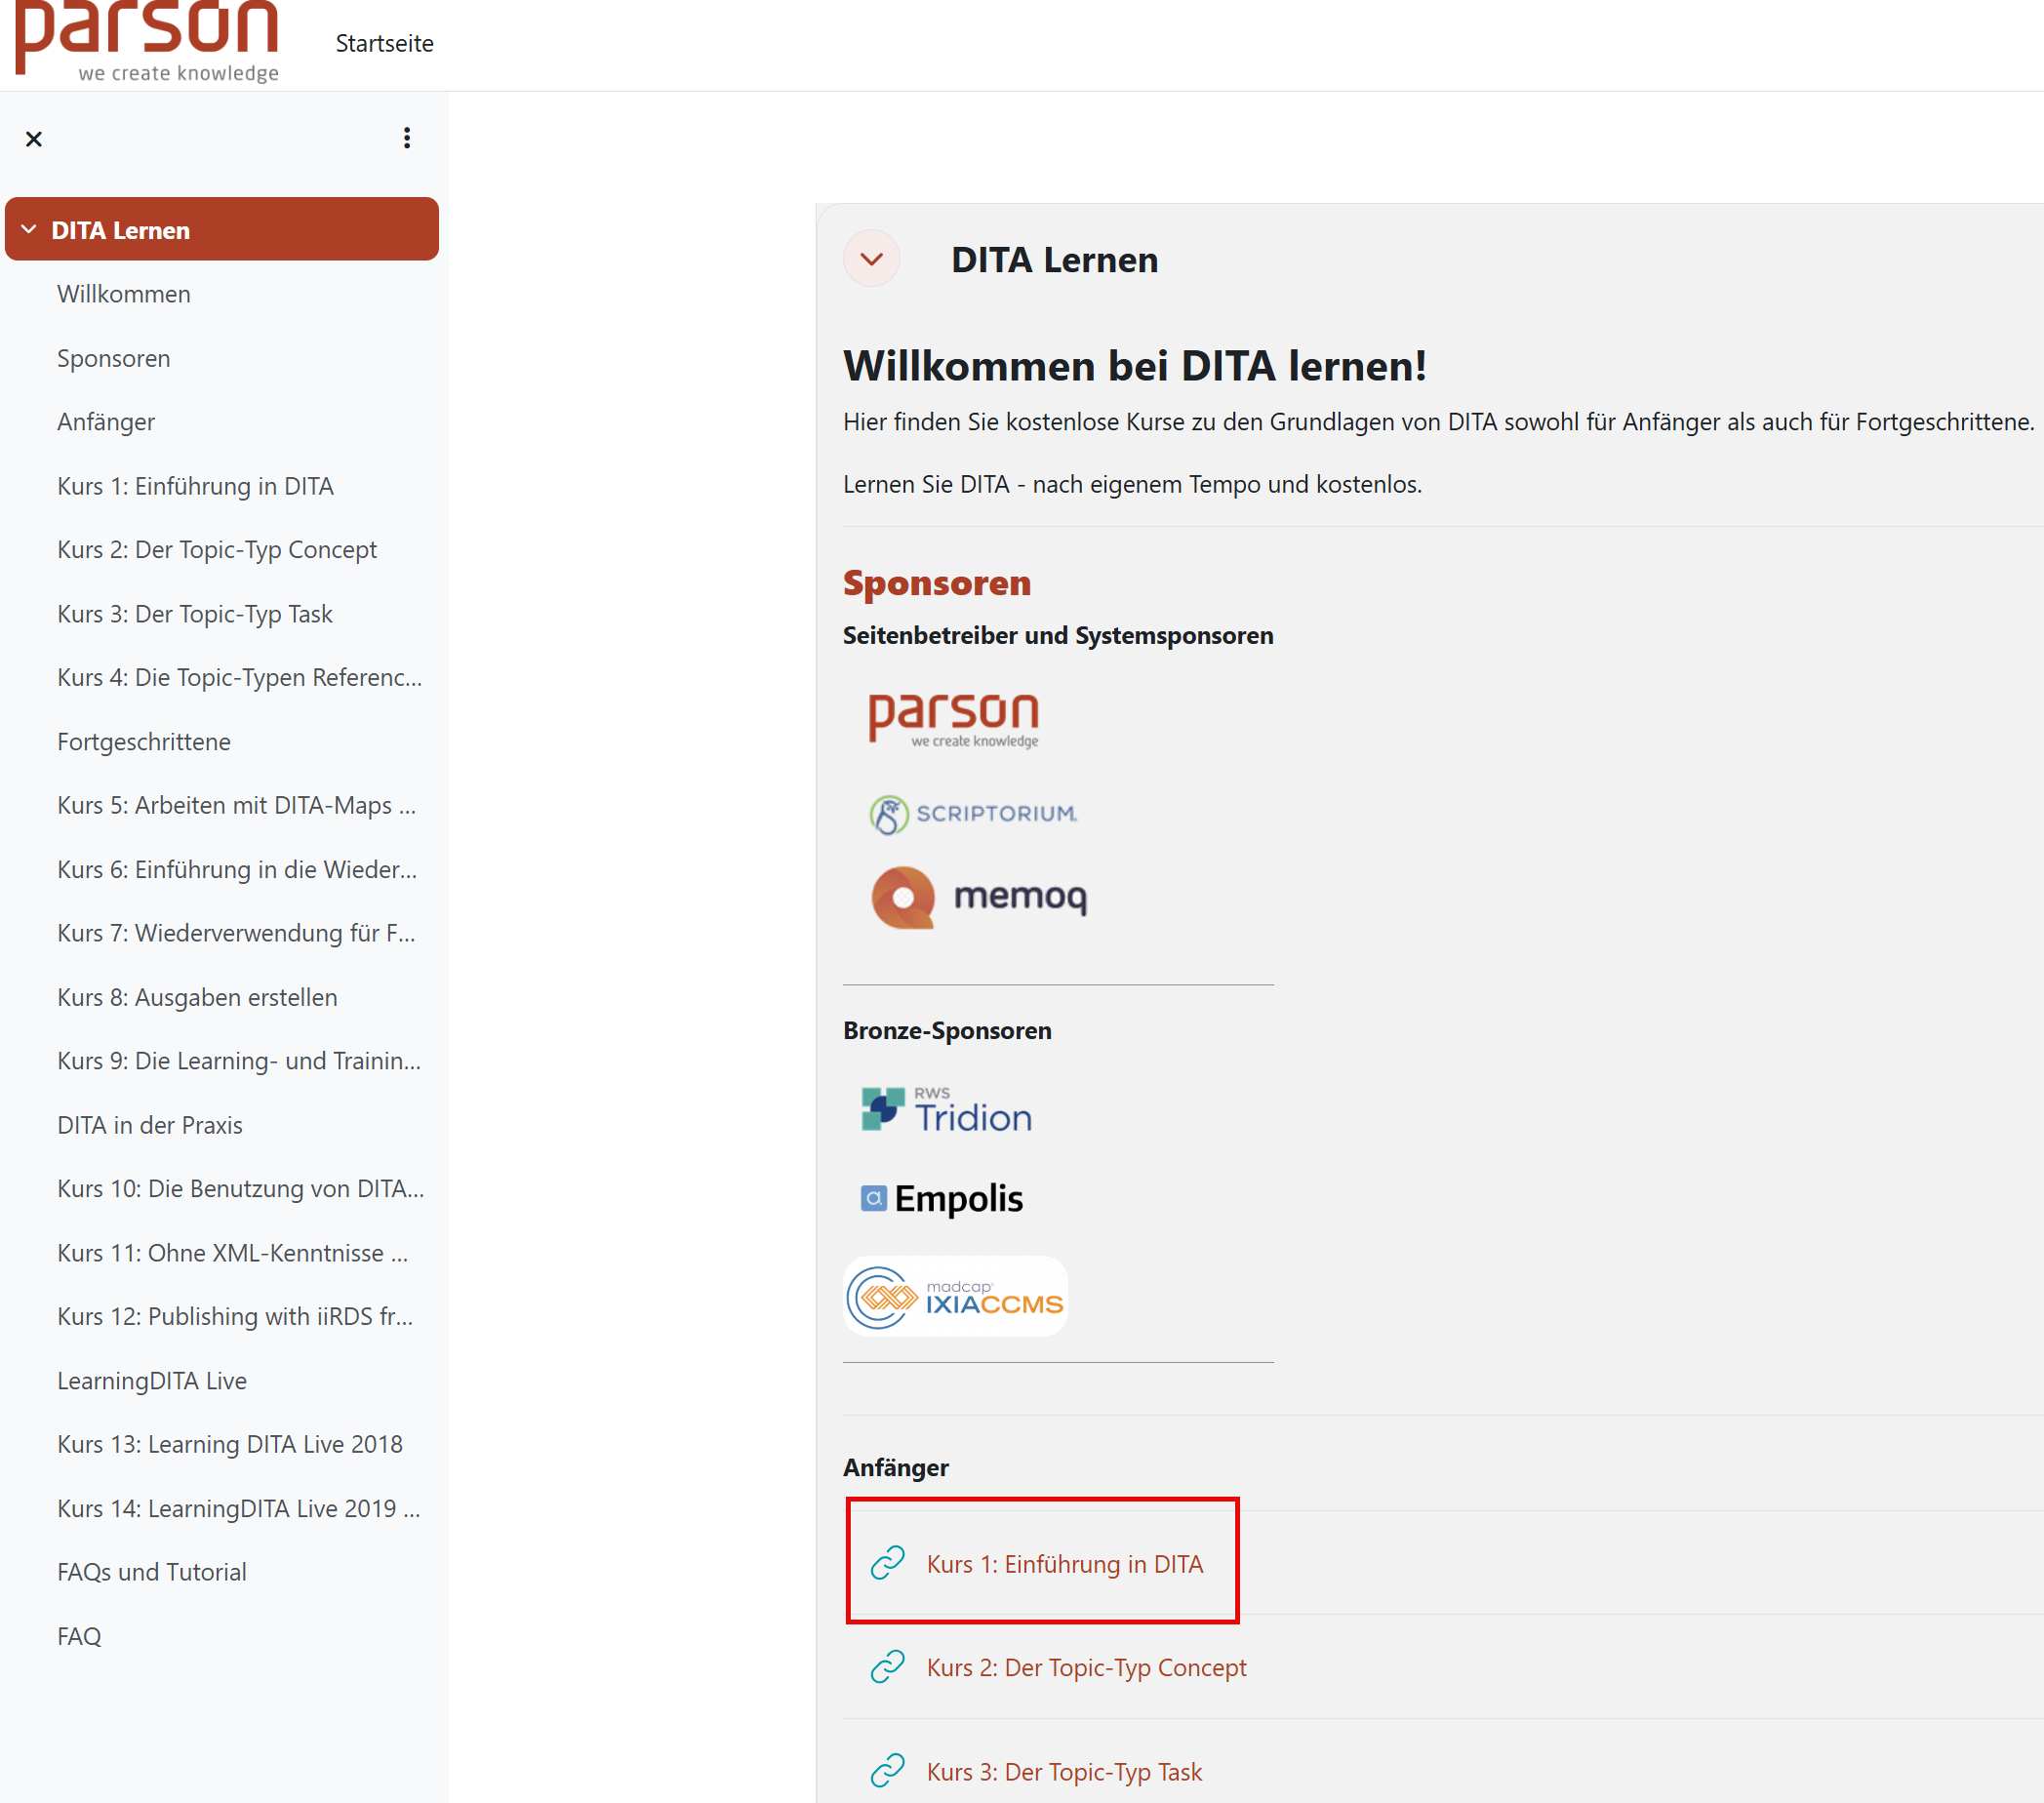Click the link icon beside Kurs 2
This screenshot has width=2044, height=1803.
[x=888, y=1667]
